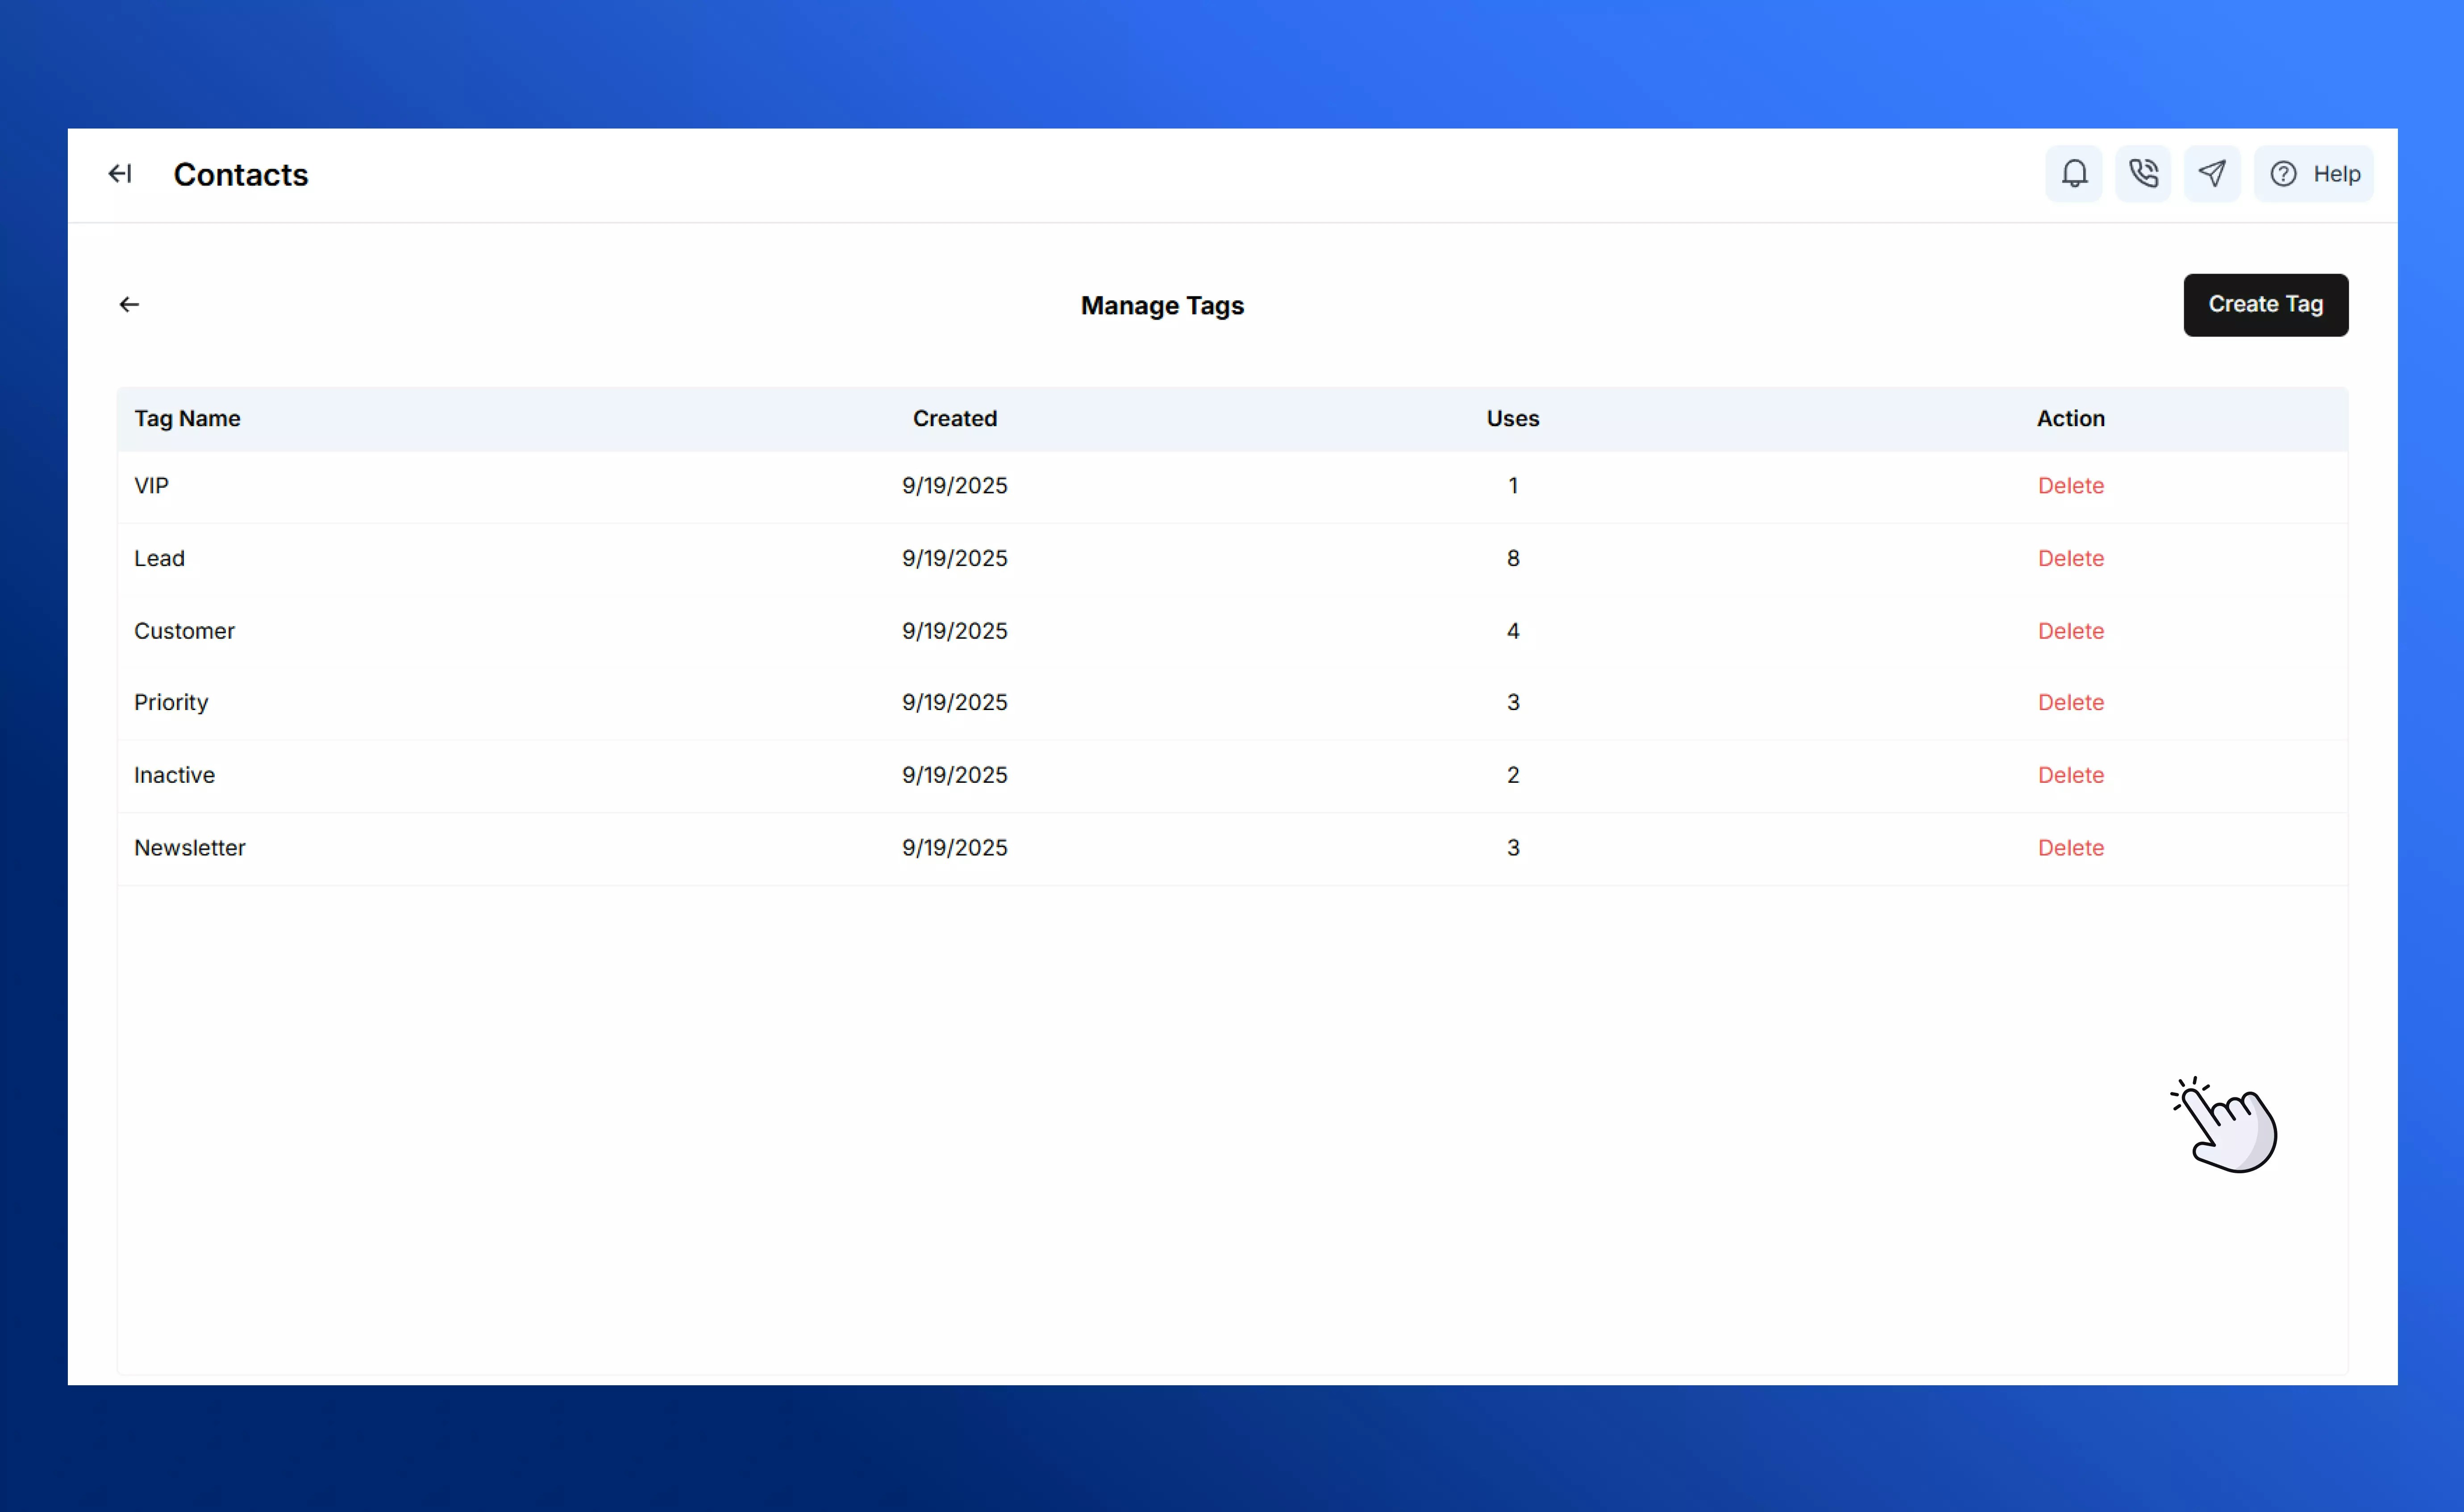This screenshot has width=2464, height=1512.
Task: Click the Create Tag button
Action: click(2266, 304)
